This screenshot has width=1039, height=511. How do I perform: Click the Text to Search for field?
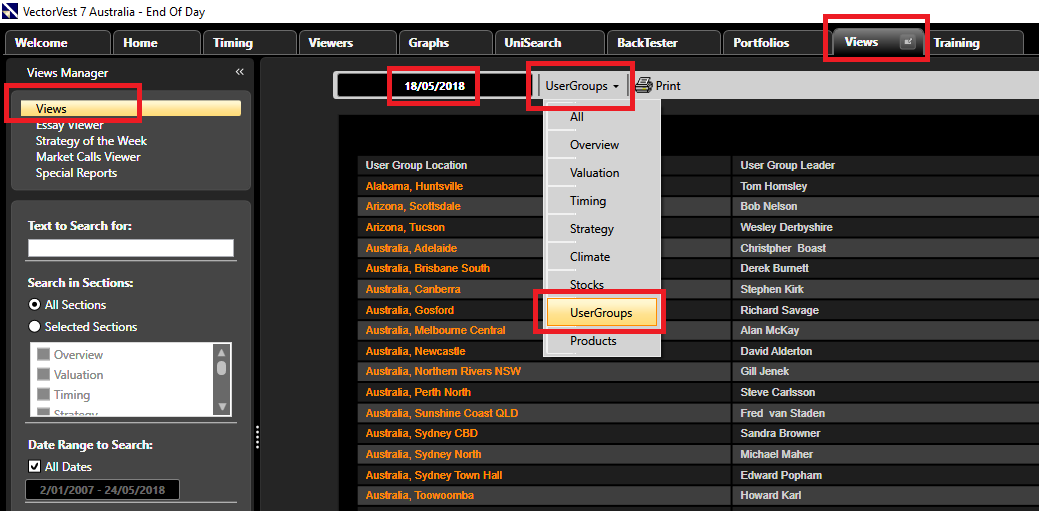(x=131, y=248)
